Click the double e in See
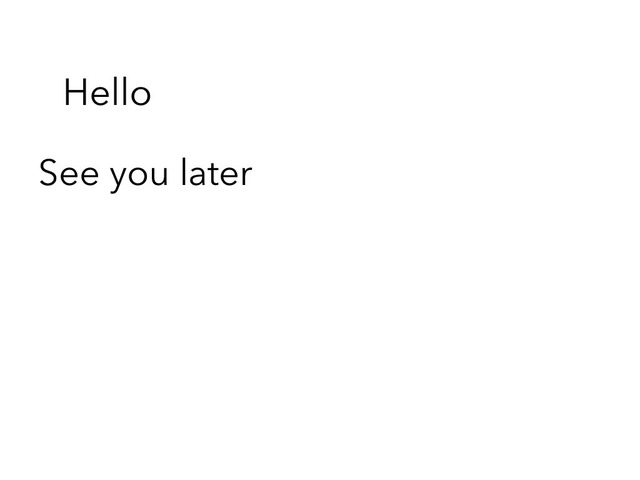 pyautogui.click(x=80, y=176)
